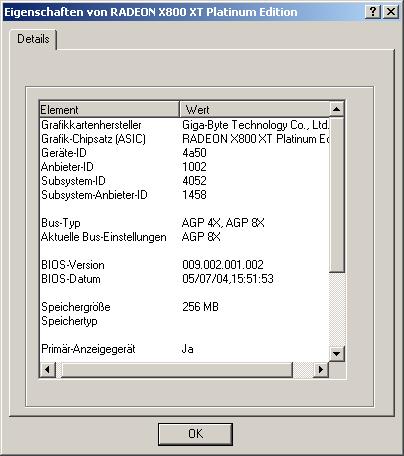Click the OK button

(x=195, y=434)
